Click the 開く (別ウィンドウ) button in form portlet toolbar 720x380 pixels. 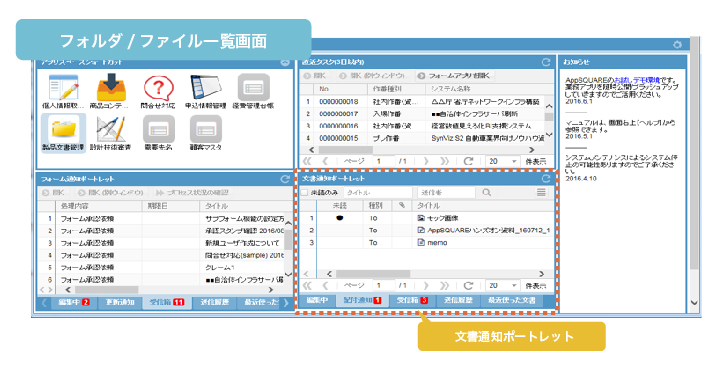point(111,193)
